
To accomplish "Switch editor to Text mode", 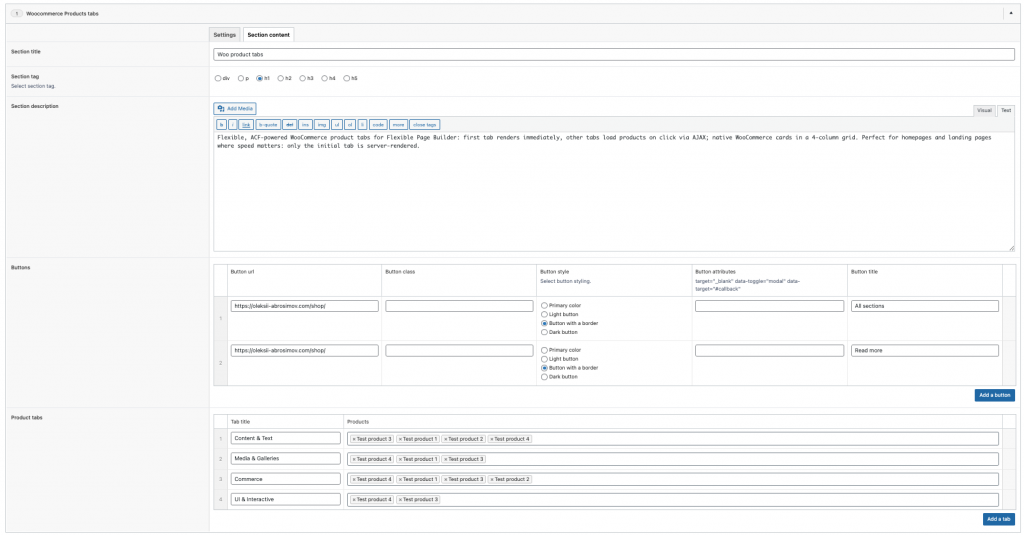I will [1006, 110].
